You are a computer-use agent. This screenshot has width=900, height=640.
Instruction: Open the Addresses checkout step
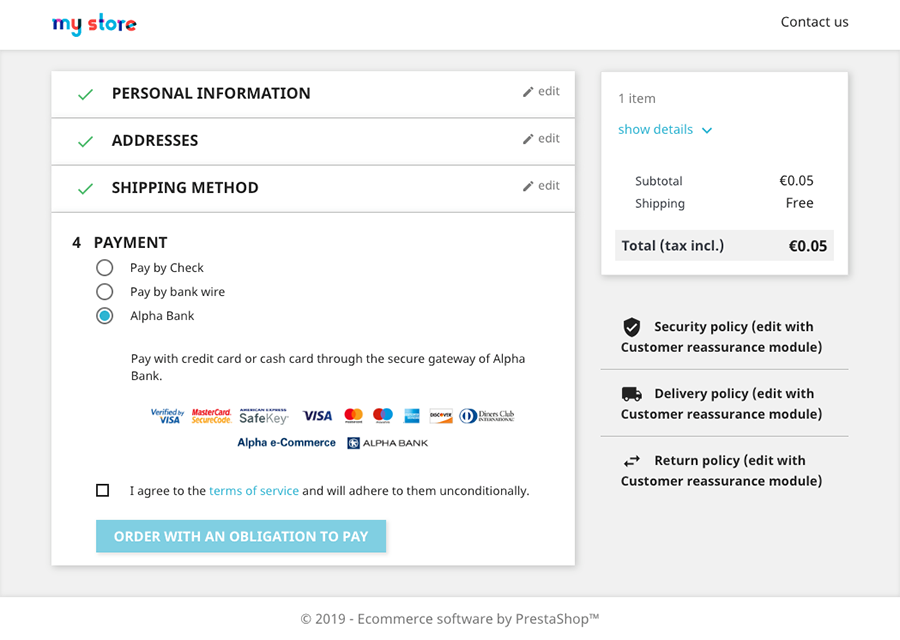point(155,141)
